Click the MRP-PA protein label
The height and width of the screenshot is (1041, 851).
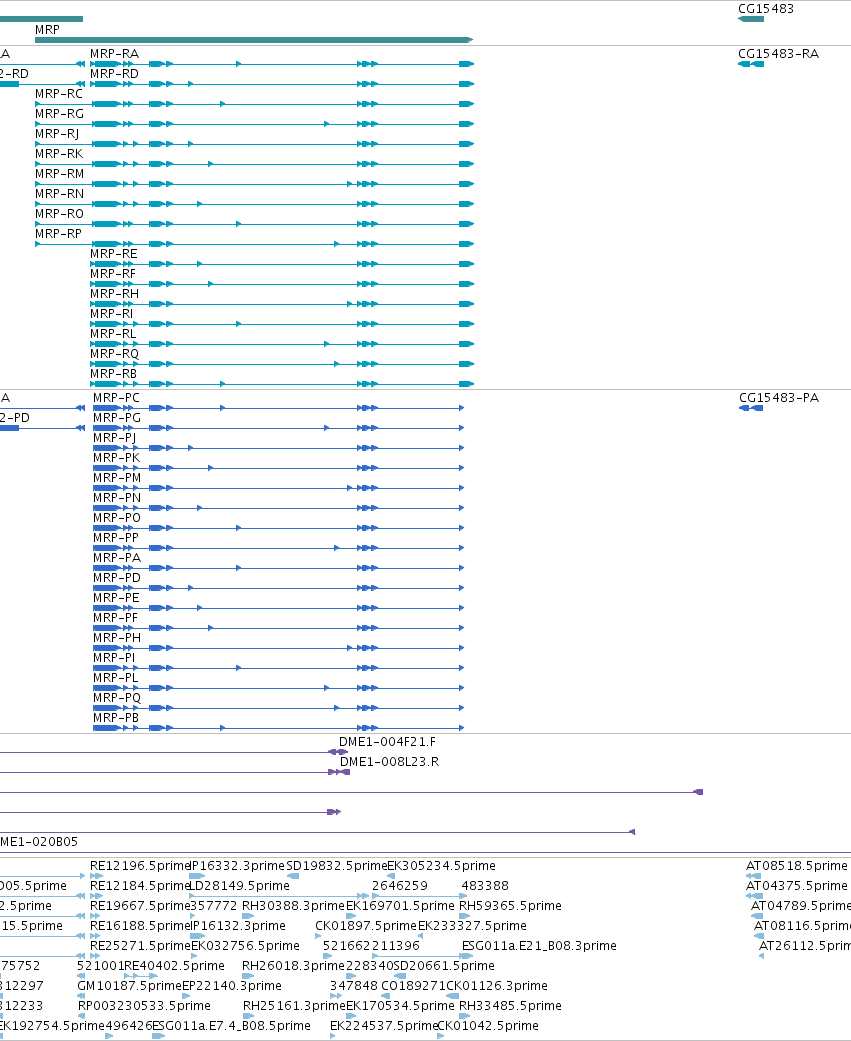(117, 557)
